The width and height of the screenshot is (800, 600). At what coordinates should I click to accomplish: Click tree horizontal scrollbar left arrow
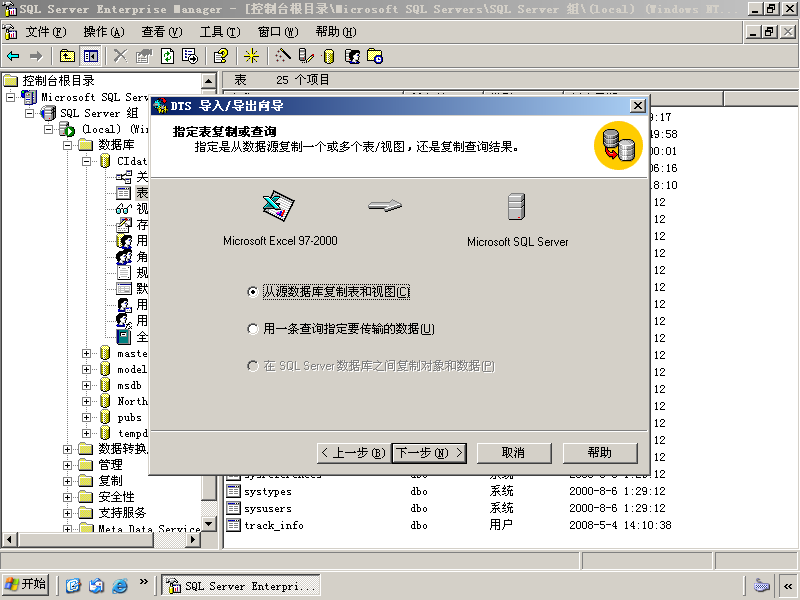(x=9, y=539)
